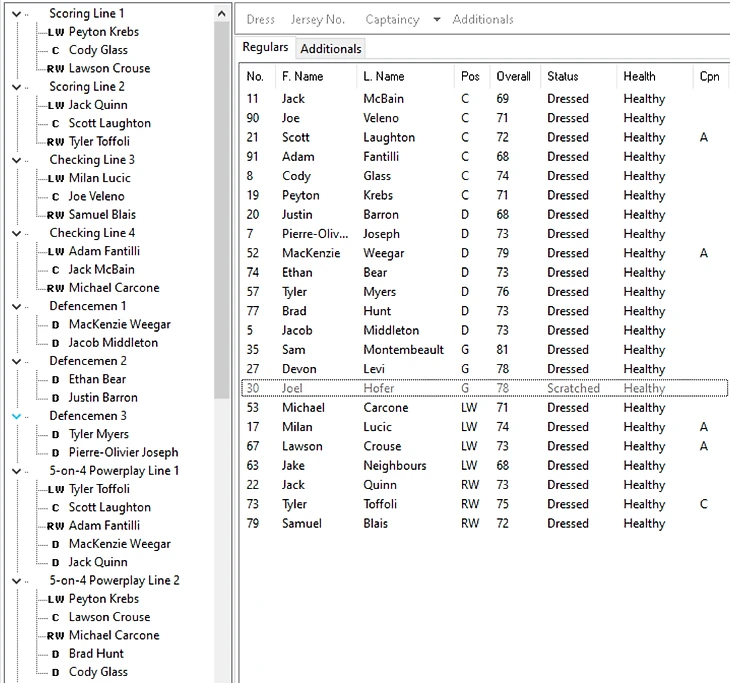Select Scott Laughton in Scoring Line 2
Screen dimensions: 730x683
110,123
